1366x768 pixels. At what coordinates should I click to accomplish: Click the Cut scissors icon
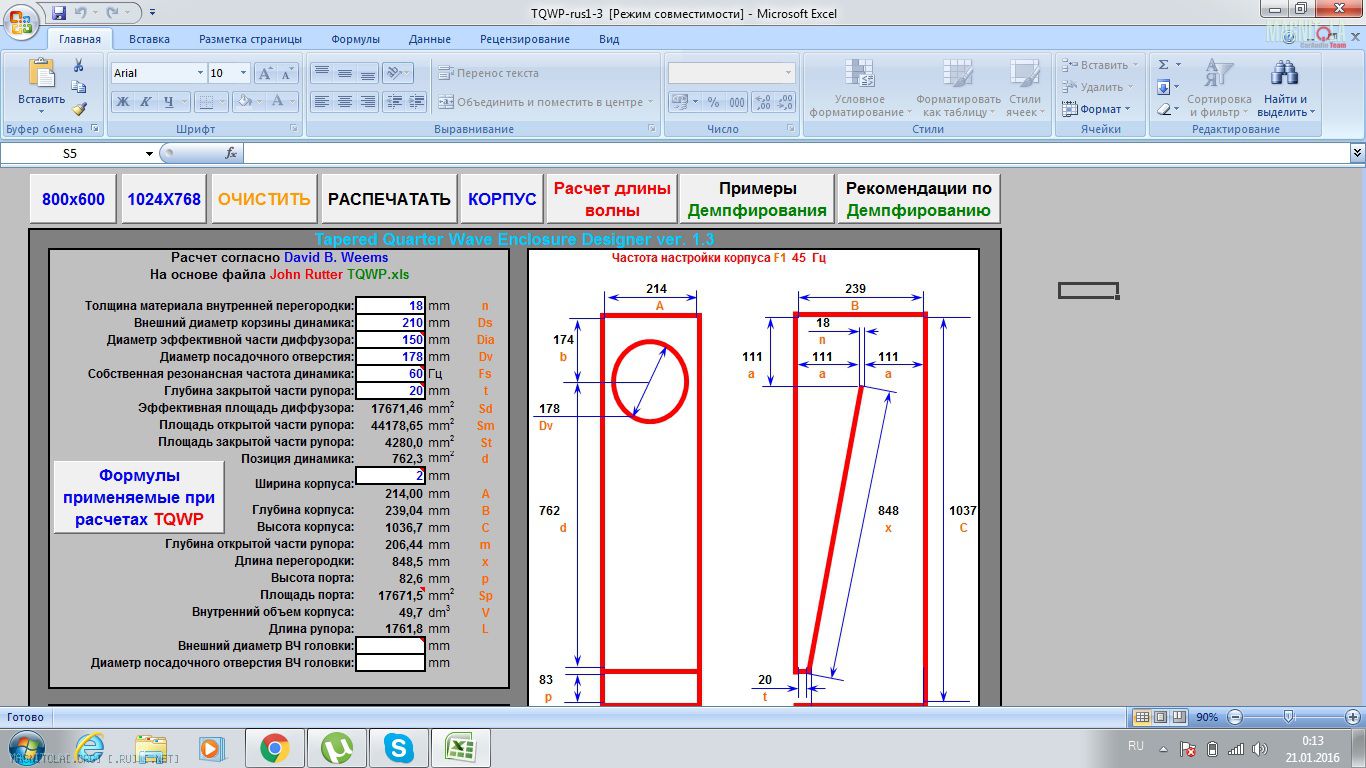[79, 65]
